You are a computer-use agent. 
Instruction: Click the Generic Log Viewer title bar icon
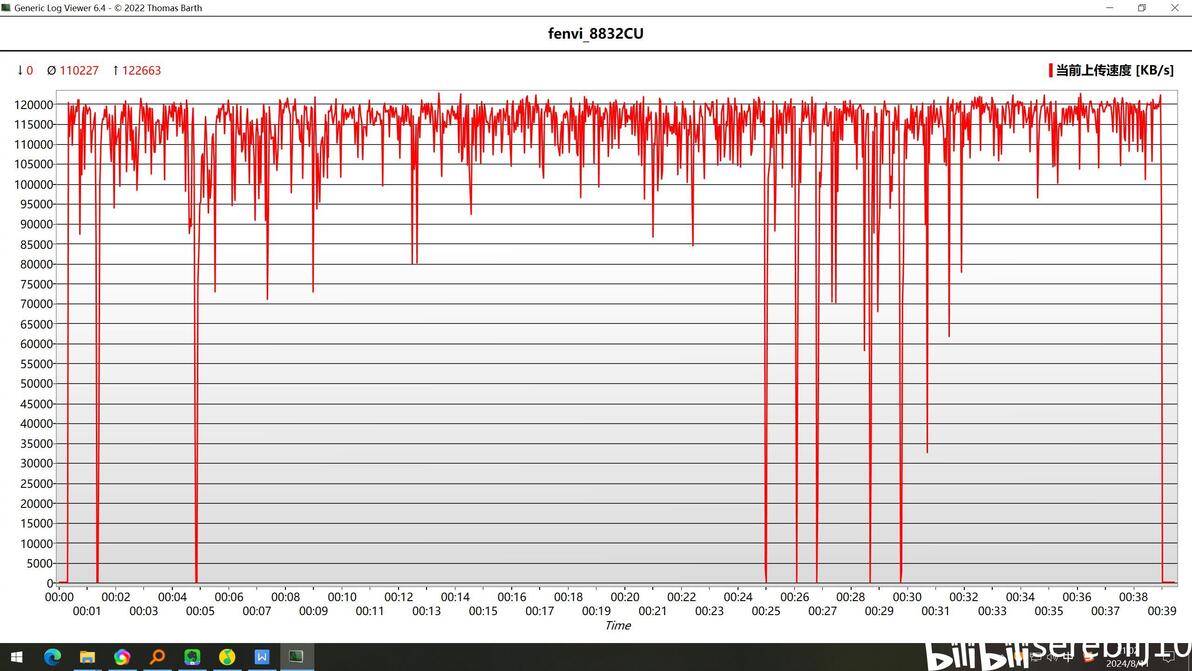6,8
